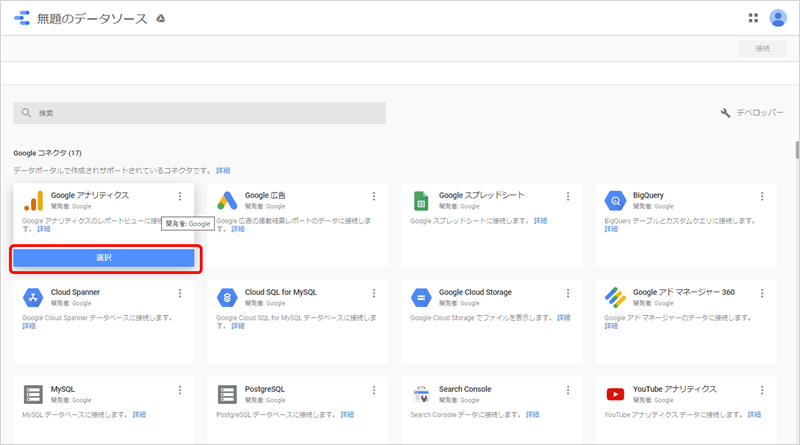
Task: Open more options for YouTube アナリティクス
Action: (762, 390)
